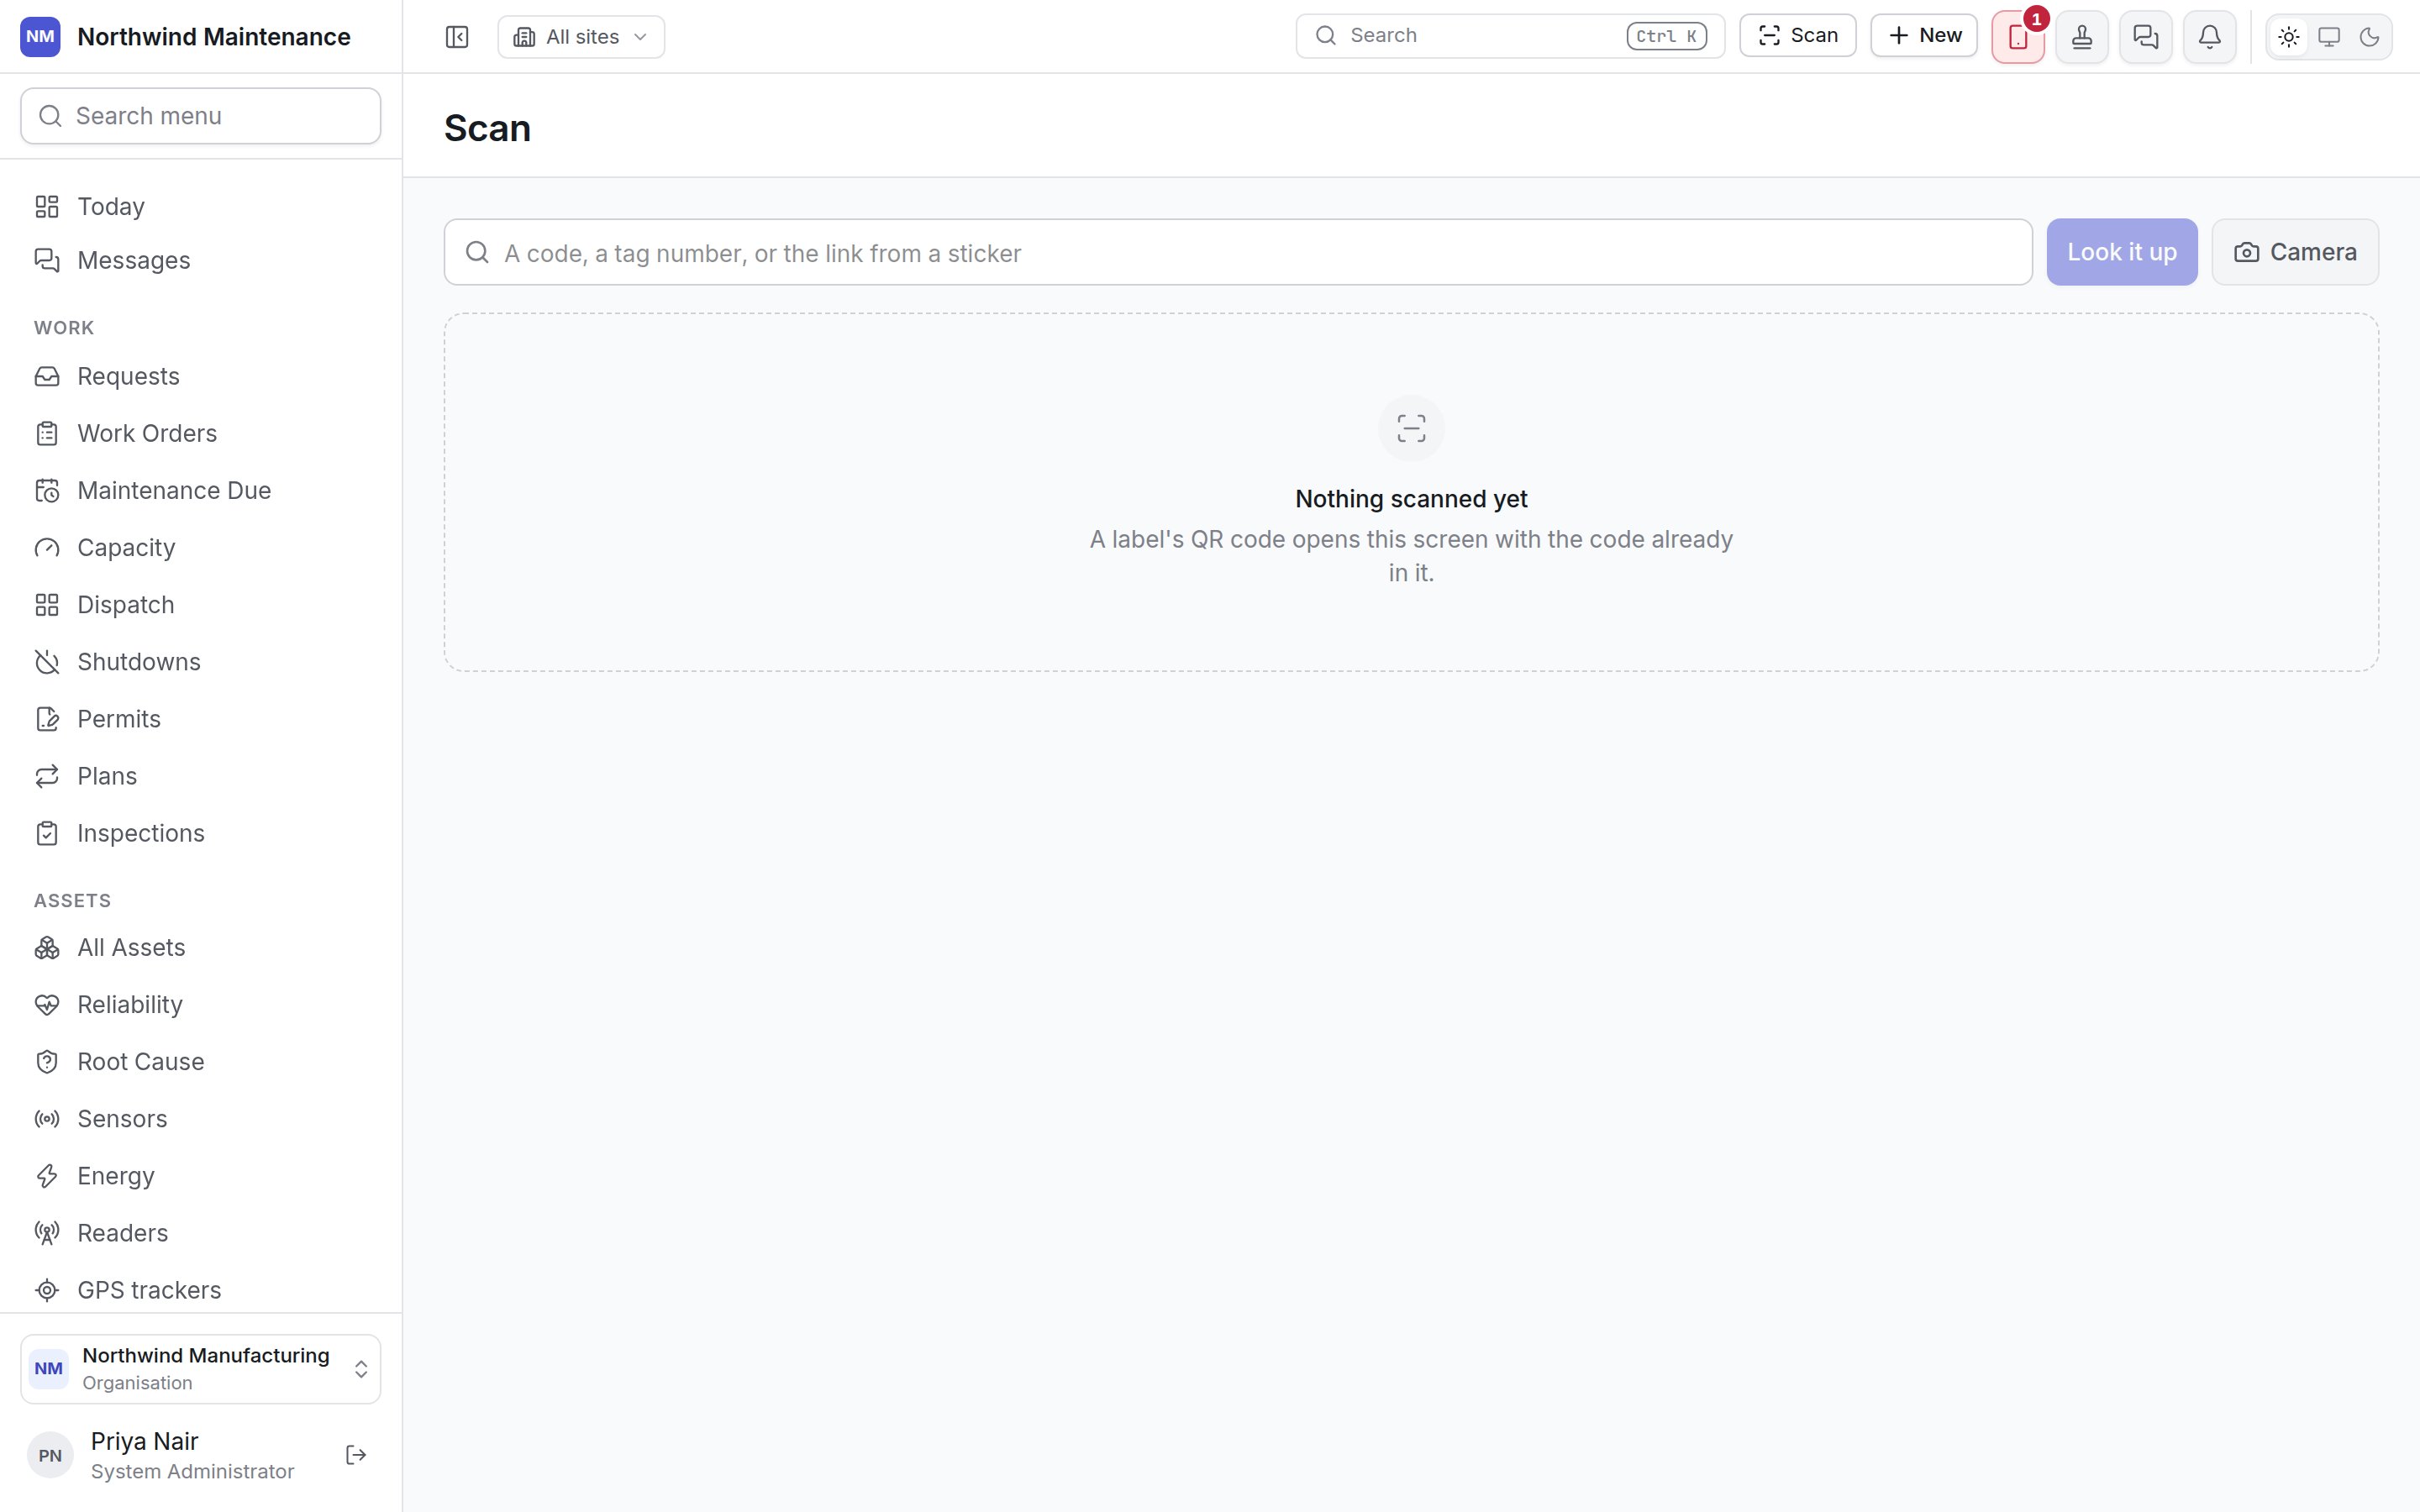The width and height of the screenshot is (2420, 1512).
Task: Open the All sites dropdown
Action: [581, 37]
